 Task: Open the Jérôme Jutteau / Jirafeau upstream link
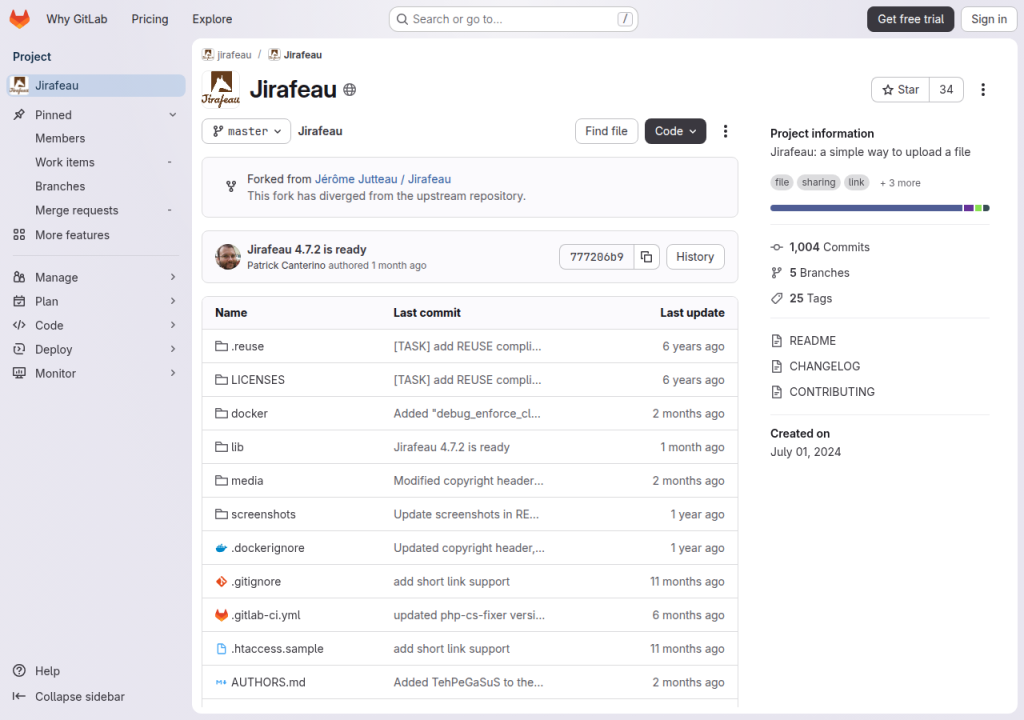[x=383, y=179]
